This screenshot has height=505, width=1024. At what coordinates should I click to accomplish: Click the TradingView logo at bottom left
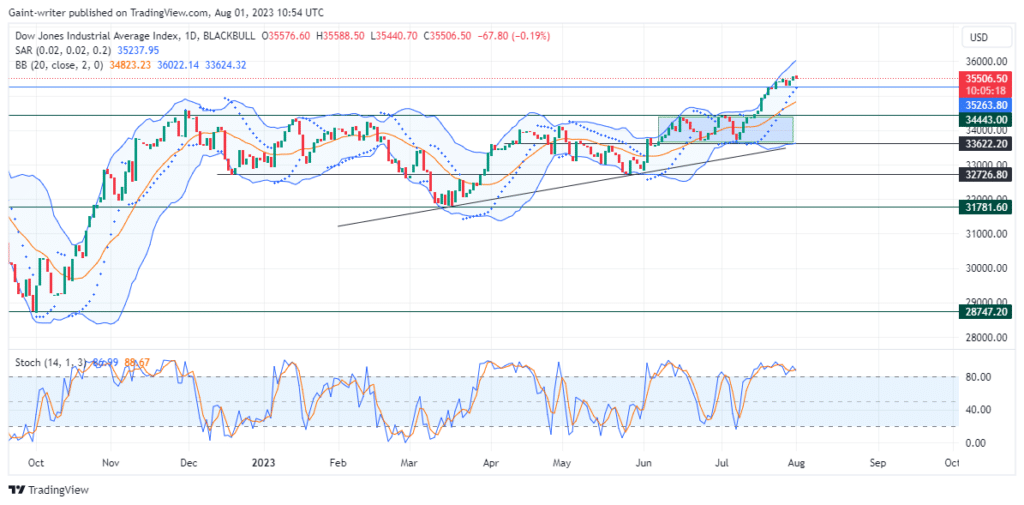click(48, 489)
